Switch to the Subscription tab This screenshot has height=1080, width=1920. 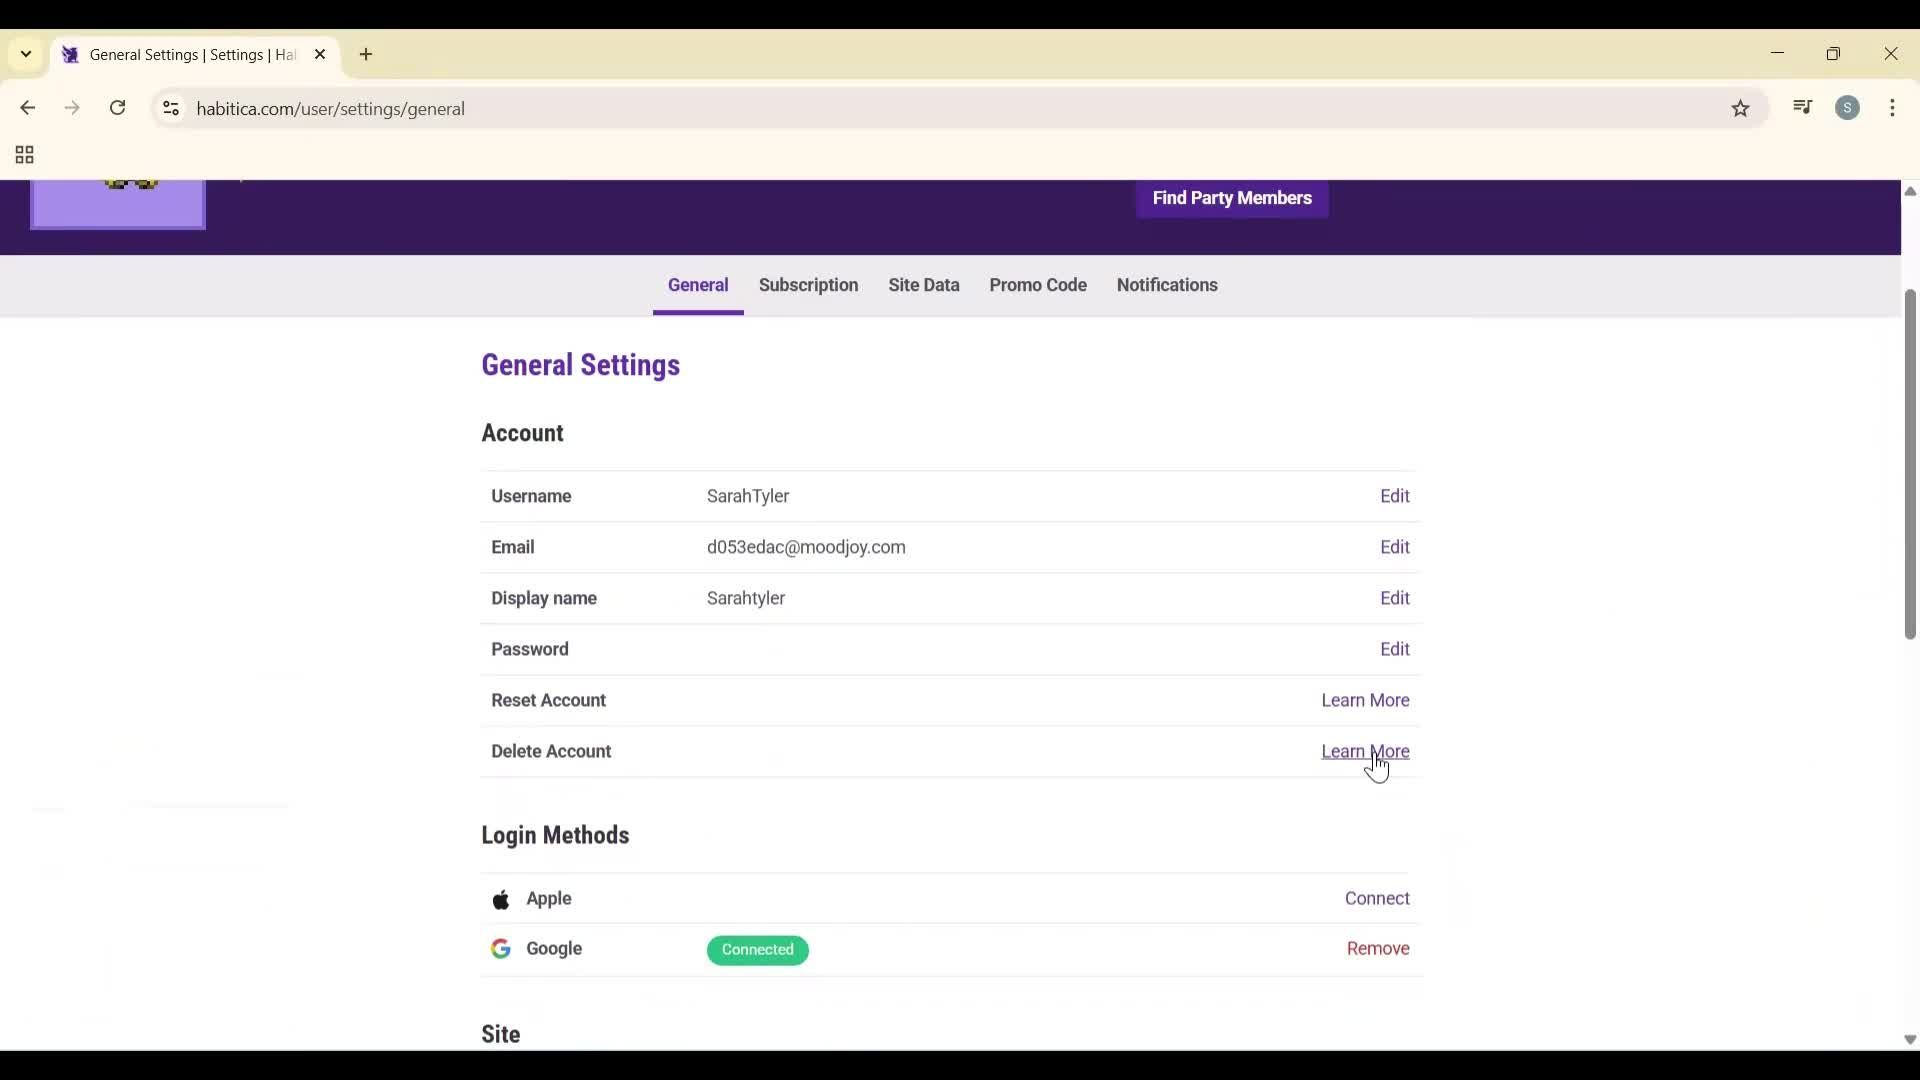pos(808,286)
